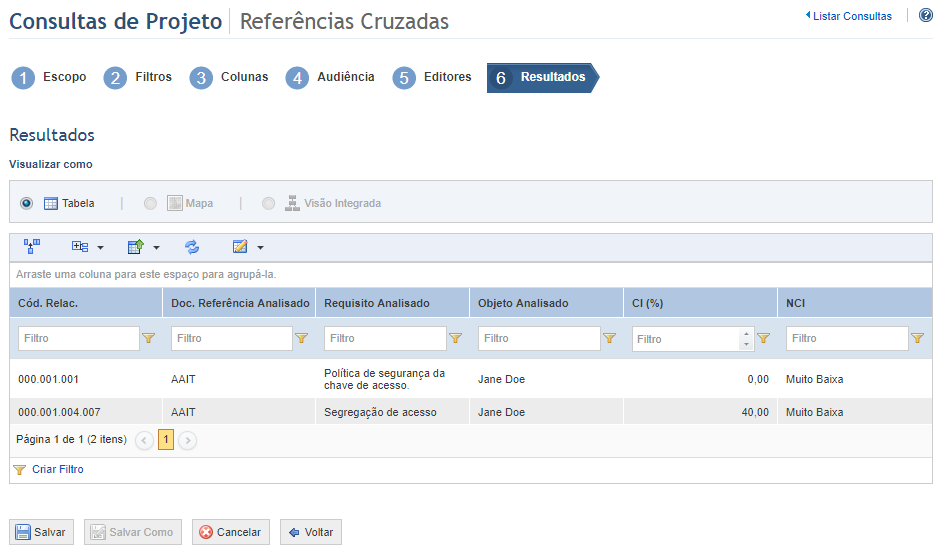Switch to step 3 Colunas
The width and height of the screenshot is (947, 550).
coord(229,77)
